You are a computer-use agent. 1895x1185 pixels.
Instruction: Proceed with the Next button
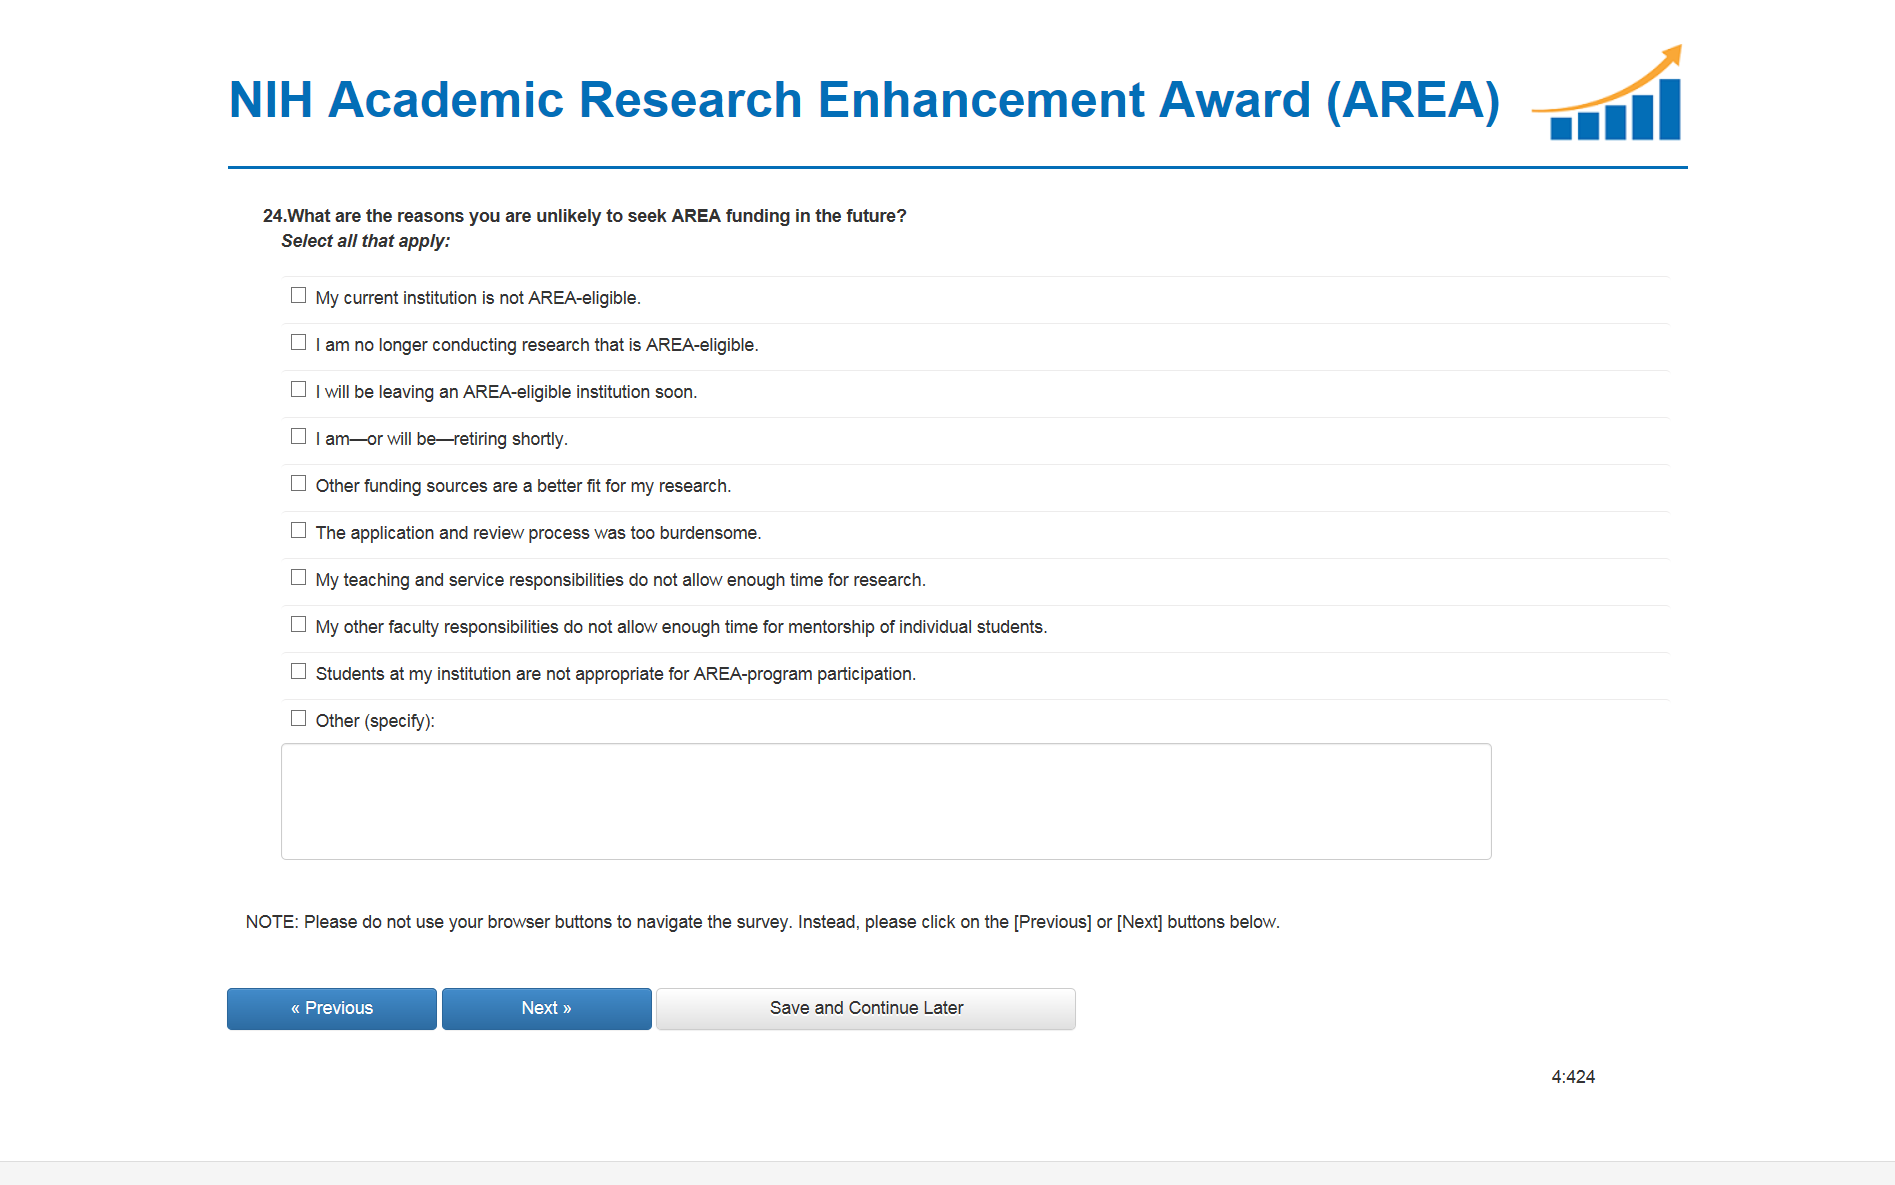click(546, 1008)
